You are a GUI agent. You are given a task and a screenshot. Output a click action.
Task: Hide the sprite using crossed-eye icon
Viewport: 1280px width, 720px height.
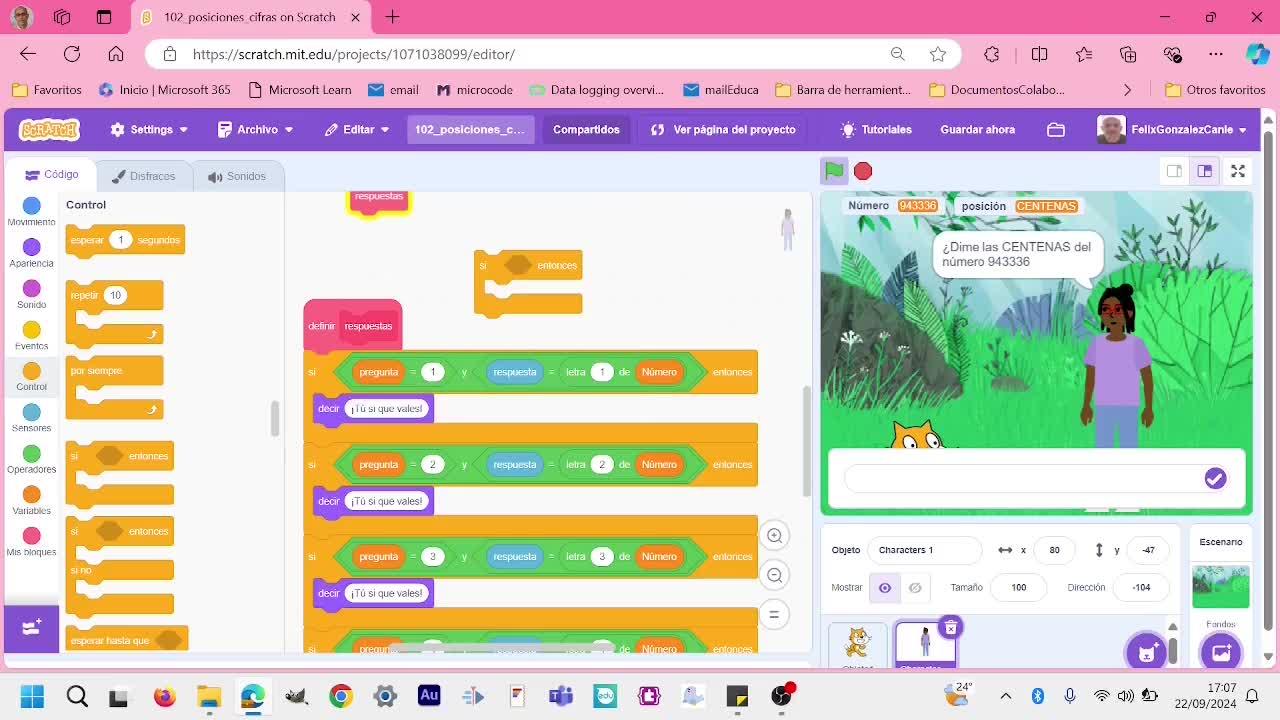pyautogui.click(x=914, y=588)
